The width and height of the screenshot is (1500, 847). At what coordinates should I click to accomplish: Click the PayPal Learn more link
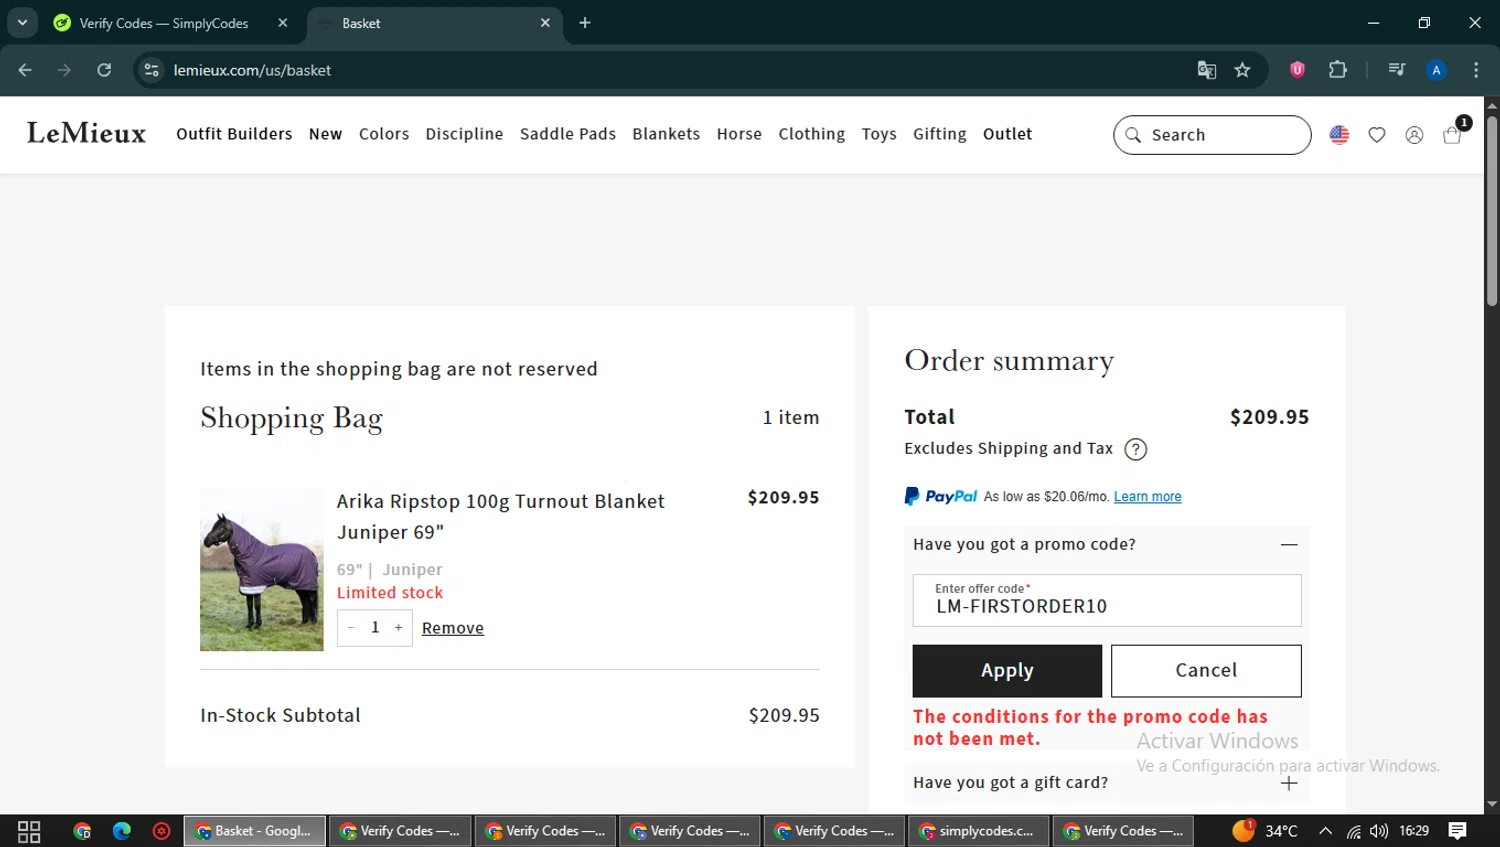point(1147,497)
